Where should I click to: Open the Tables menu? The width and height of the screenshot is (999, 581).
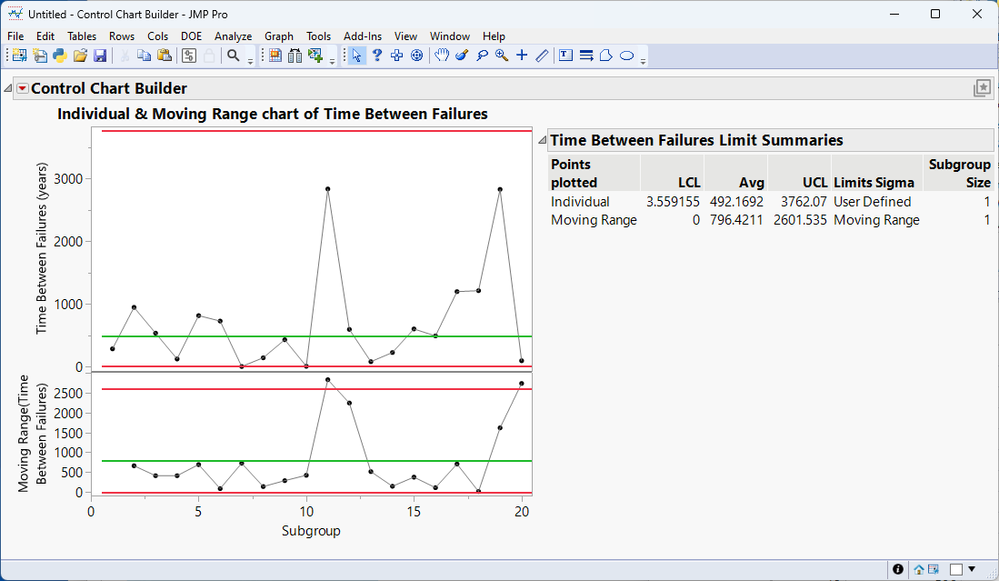[x=82, y=36]
